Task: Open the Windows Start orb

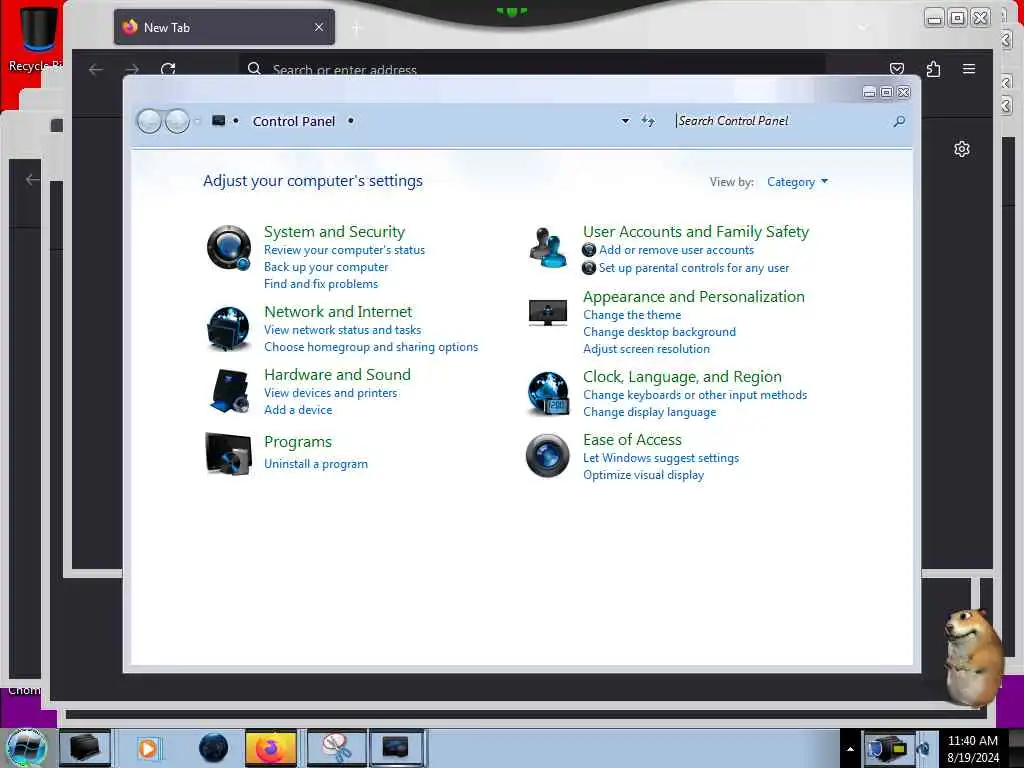Action: (26, 748)
